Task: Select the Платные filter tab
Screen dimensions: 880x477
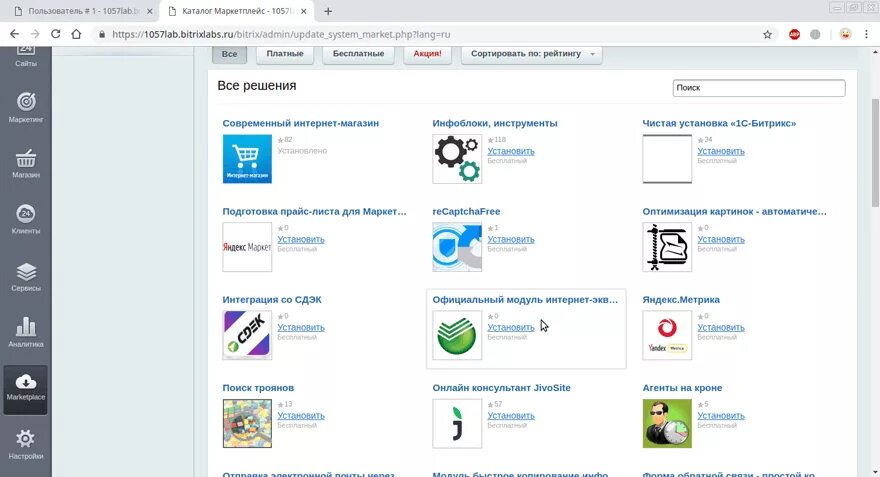Action: [285, 54]
